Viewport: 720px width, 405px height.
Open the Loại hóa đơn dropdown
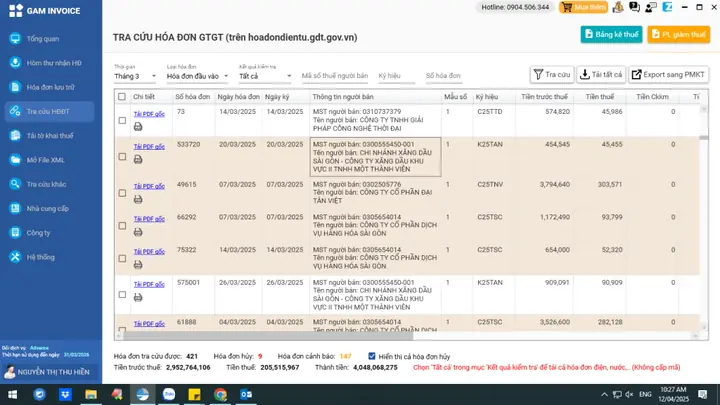pyautogui.click(x=197, y=76)
